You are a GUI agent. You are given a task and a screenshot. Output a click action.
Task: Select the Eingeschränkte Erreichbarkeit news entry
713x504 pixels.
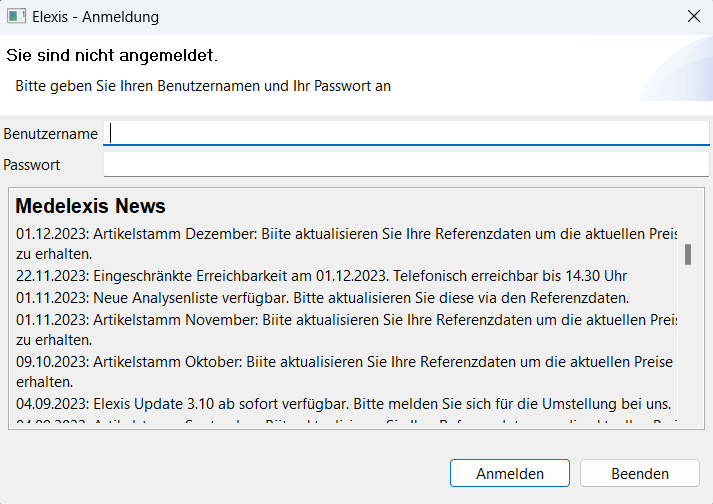[x=320, y=276]
